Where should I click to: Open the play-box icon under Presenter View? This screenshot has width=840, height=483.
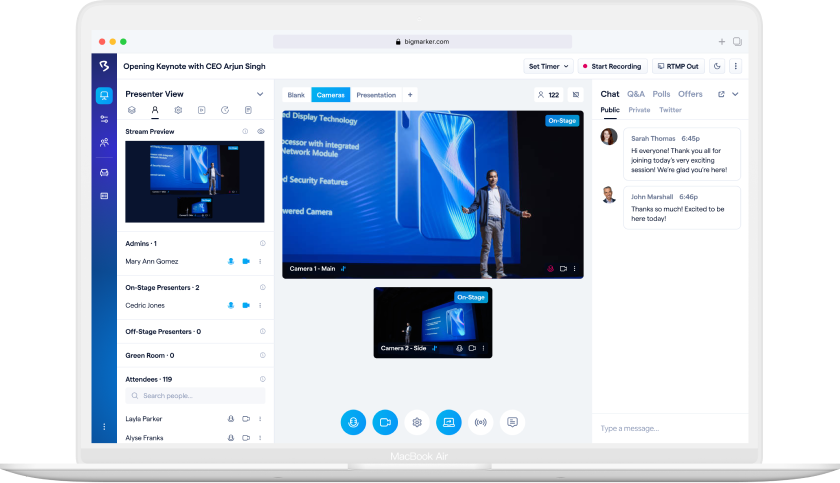[x=201, y=110]
